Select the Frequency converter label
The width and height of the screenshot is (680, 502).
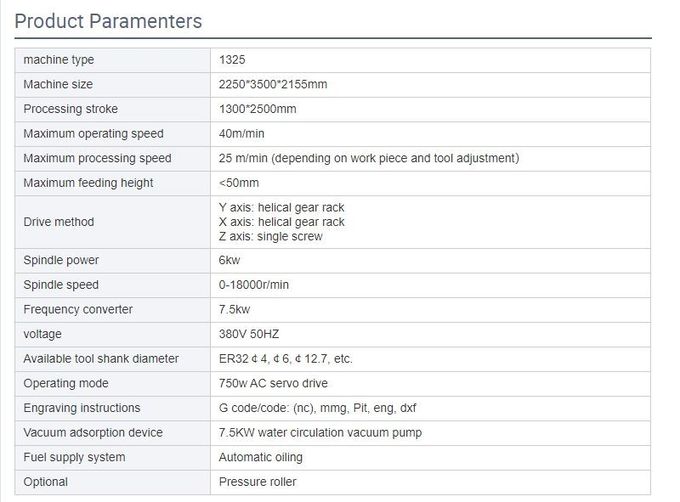click(x=78, y=310)
